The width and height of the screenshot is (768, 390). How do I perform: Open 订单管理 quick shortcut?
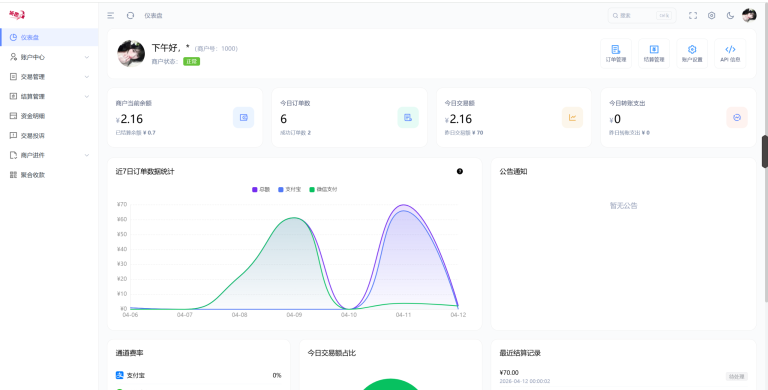coord(616,53)
